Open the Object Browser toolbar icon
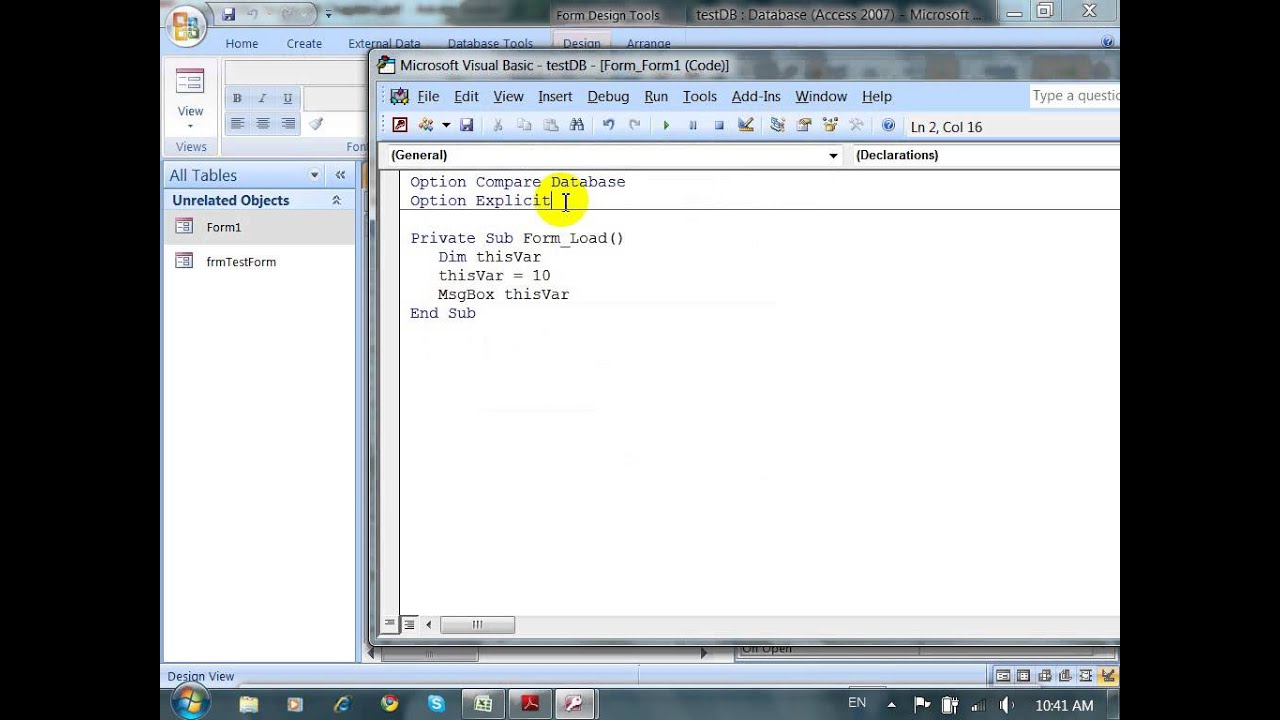Viewport: 1280px width, 720px height. [x=829, y=126]
